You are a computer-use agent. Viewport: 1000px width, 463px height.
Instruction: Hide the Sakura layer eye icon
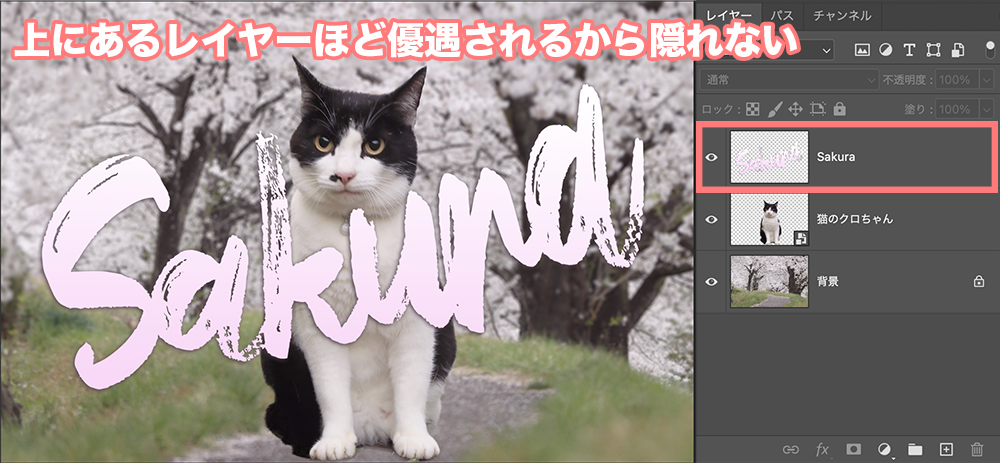click(712, 157)
